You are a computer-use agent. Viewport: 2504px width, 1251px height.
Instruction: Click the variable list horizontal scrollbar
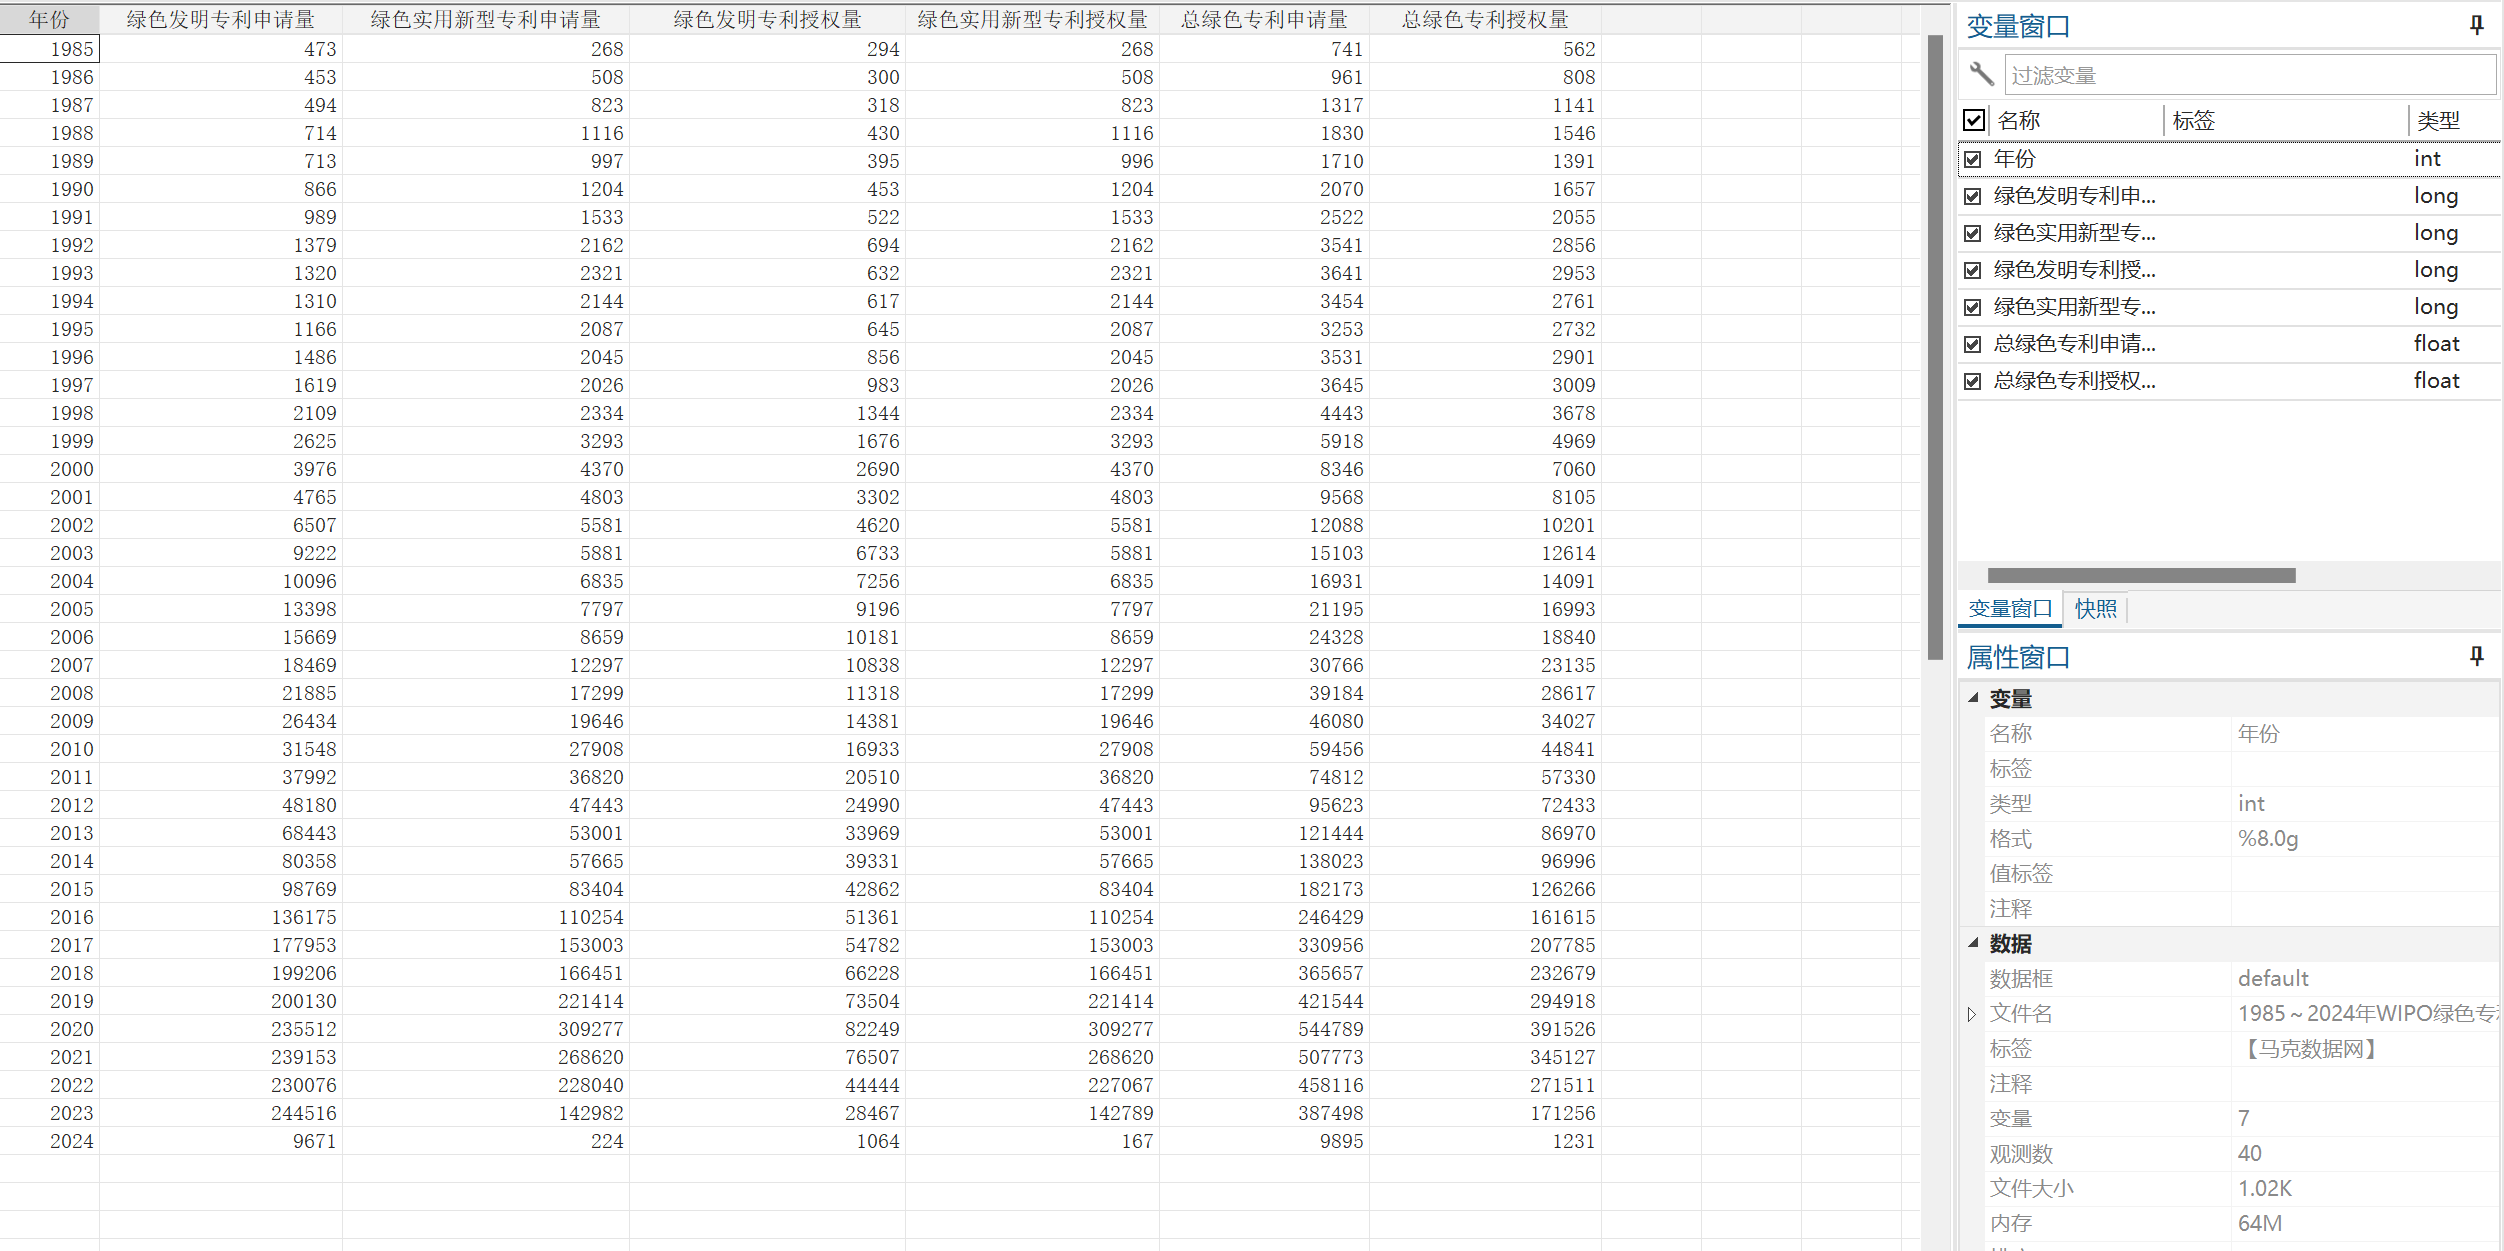pyautogui.click(x=2140, y=575)
